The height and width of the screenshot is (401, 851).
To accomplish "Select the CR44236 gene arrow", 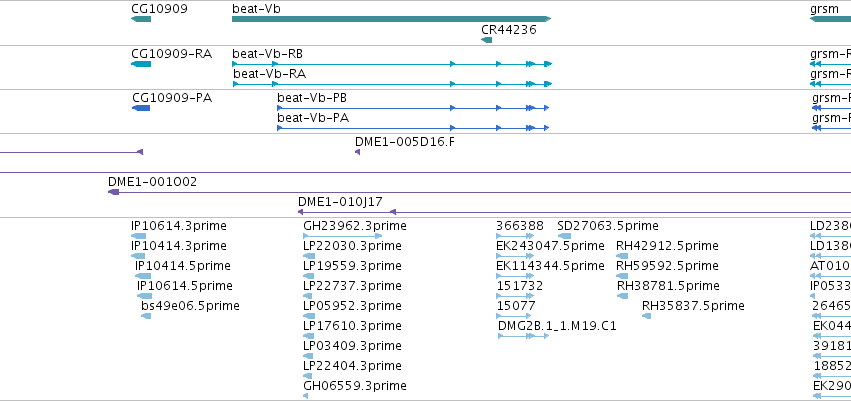I will [486, 40].
